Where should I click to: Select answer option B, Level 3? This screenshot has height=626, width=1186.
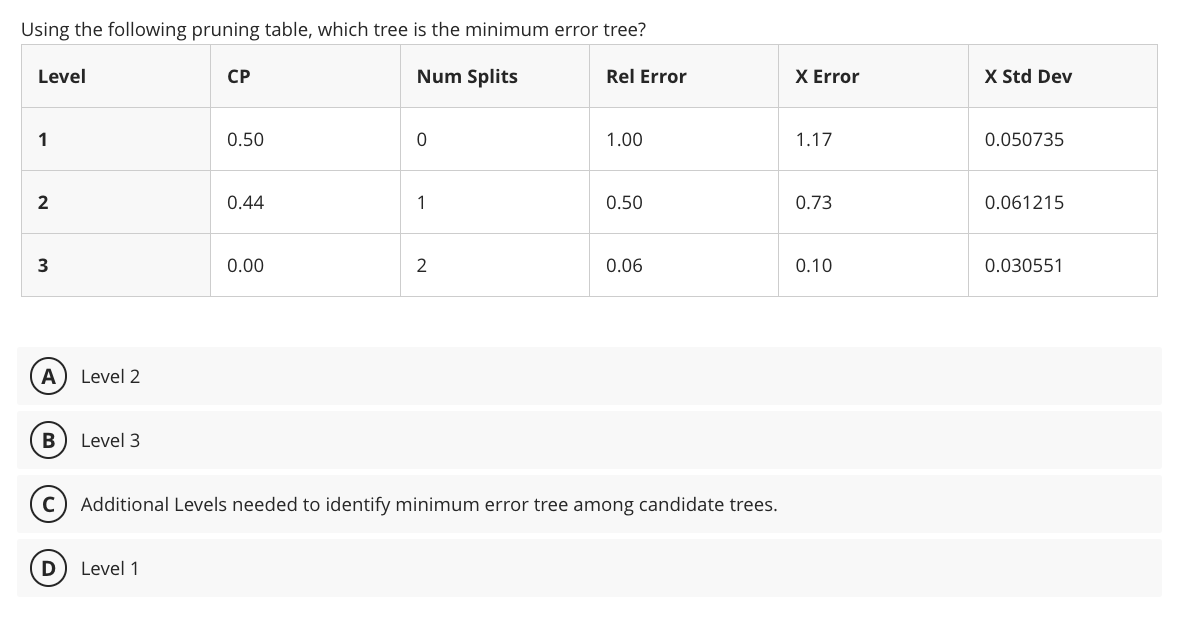tap(110, 440)
